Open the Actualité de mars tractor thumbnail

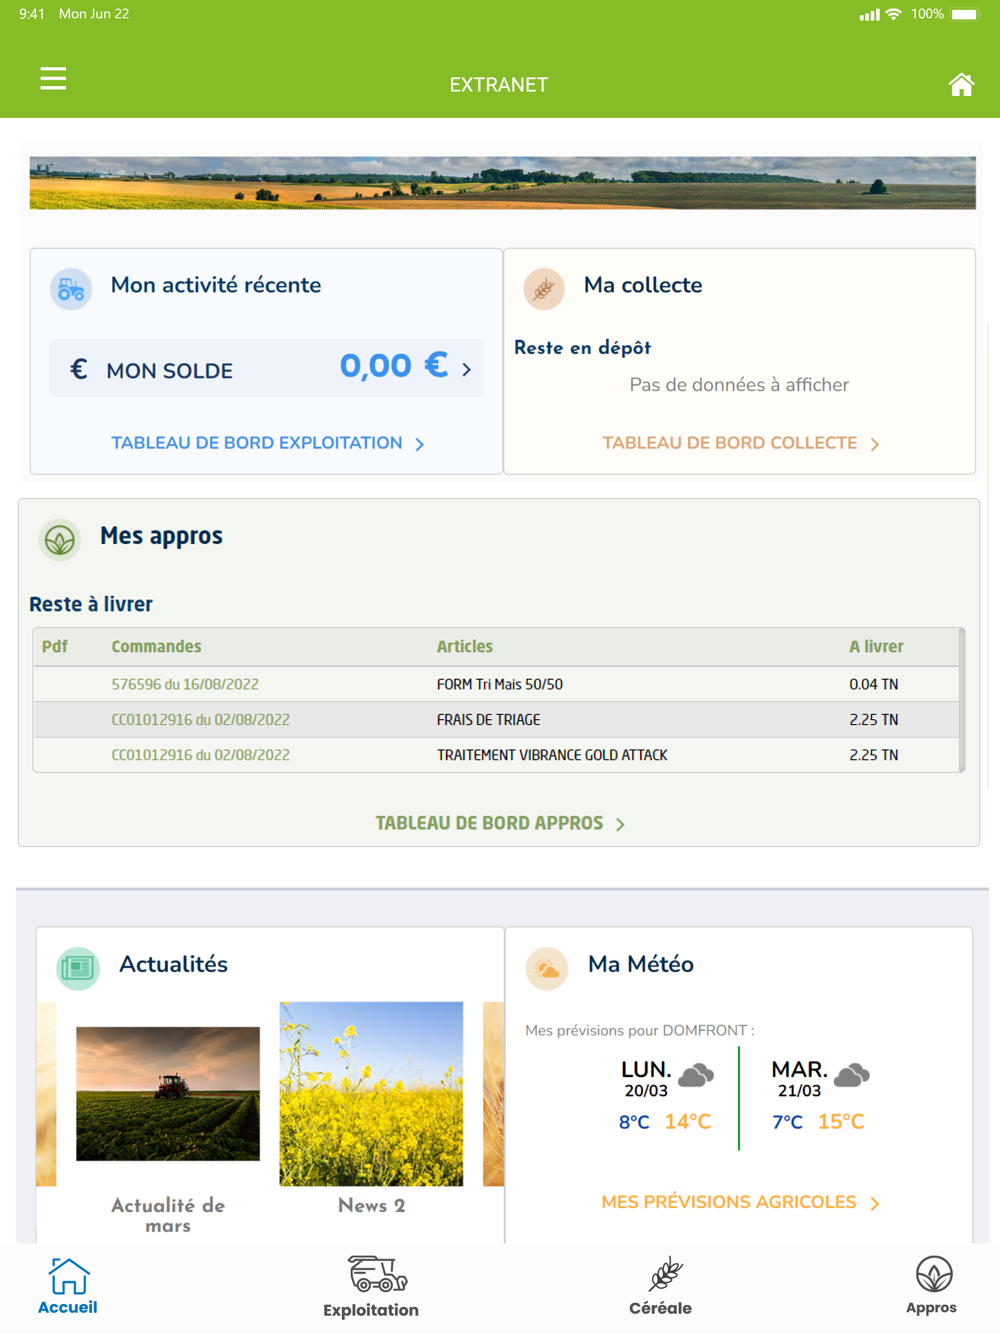click(x=168, y=1093)
